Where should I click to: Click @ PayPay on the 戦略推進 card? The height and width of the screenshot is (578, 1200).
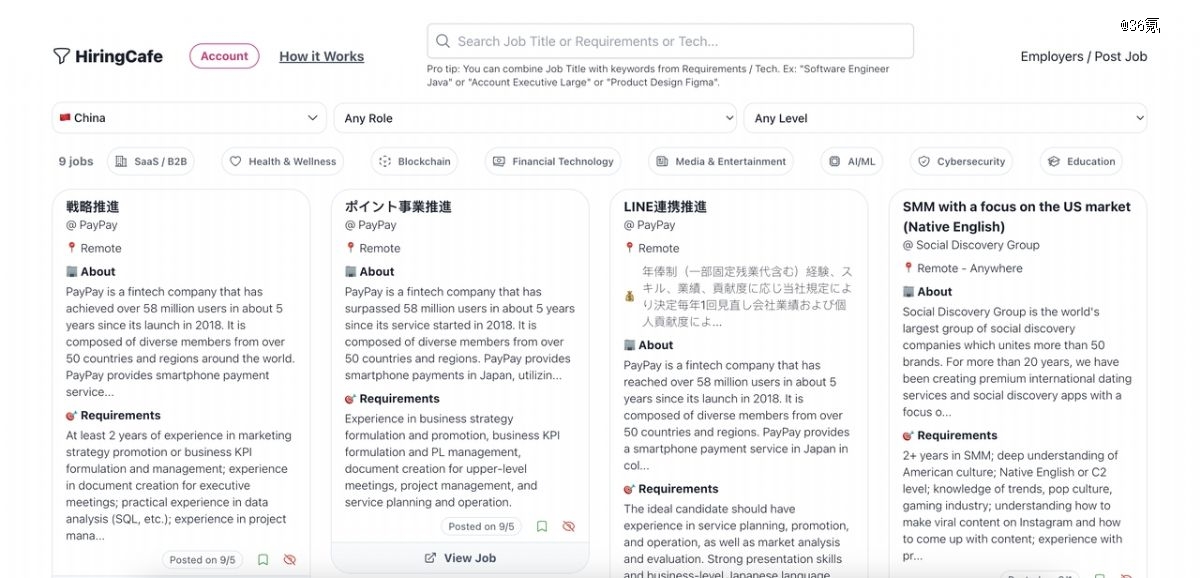(92, 225)
